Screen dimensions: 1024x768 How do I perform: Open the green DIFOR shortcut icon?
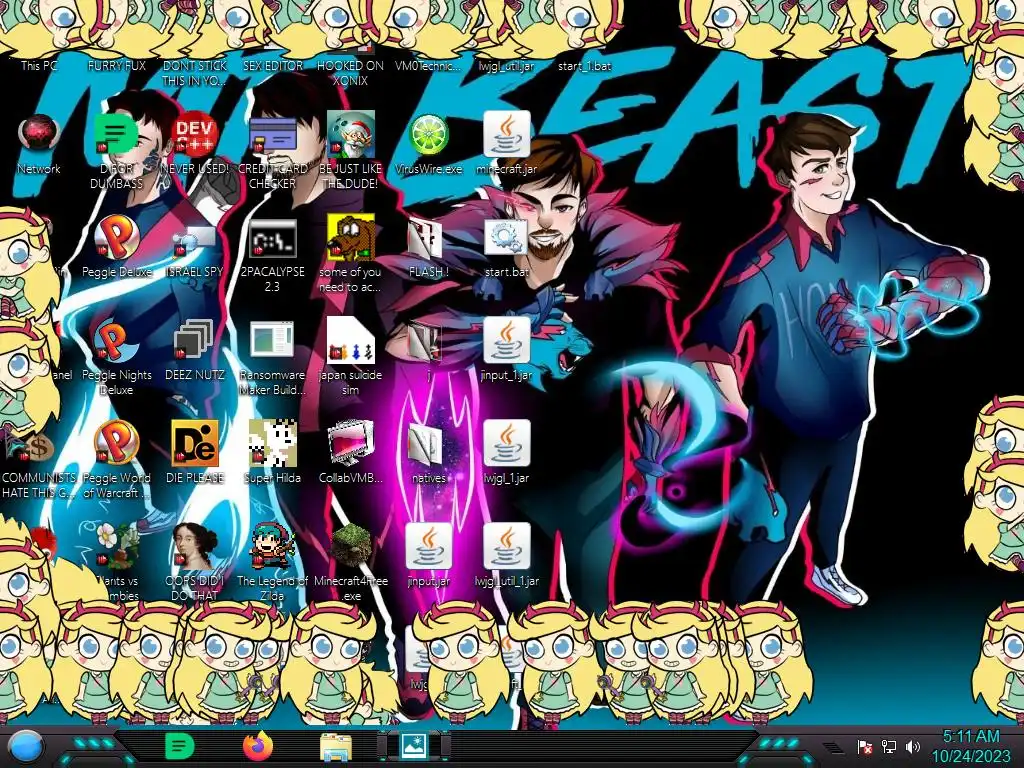pyautogui.click(x=116, y=135)
